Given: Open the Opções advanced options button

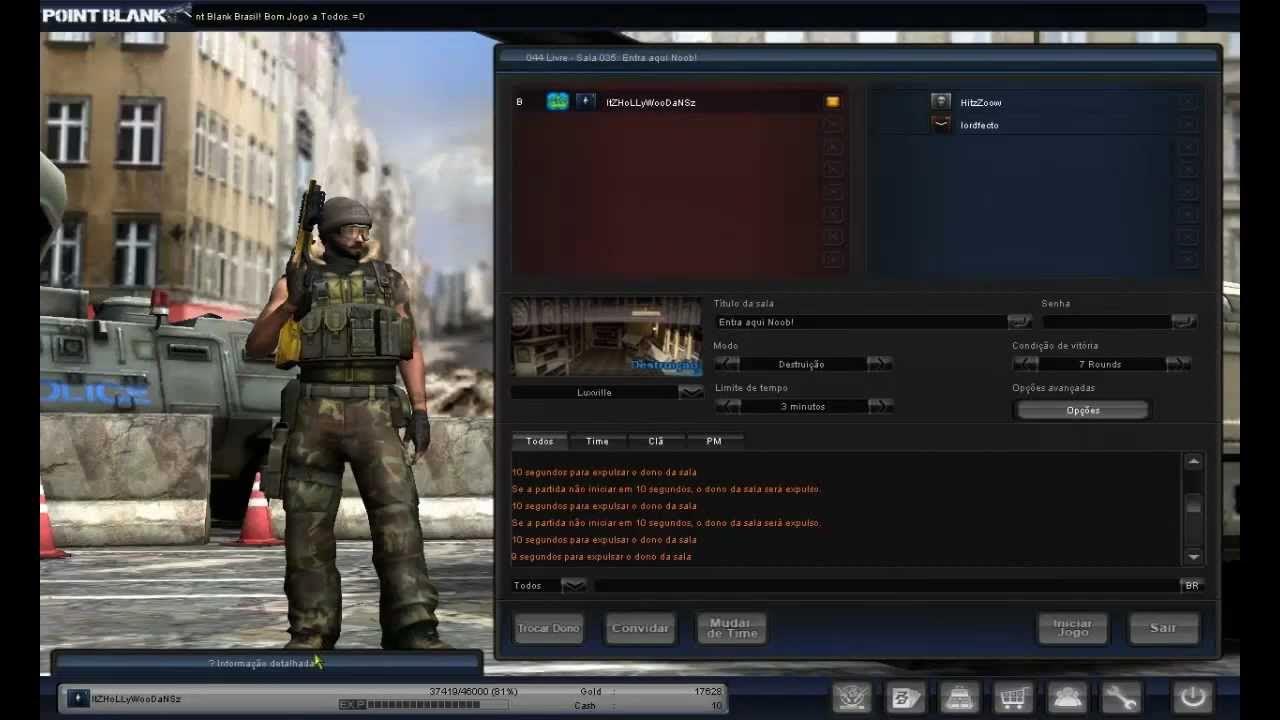Looking at the screenshot, I should [1083, 410].
